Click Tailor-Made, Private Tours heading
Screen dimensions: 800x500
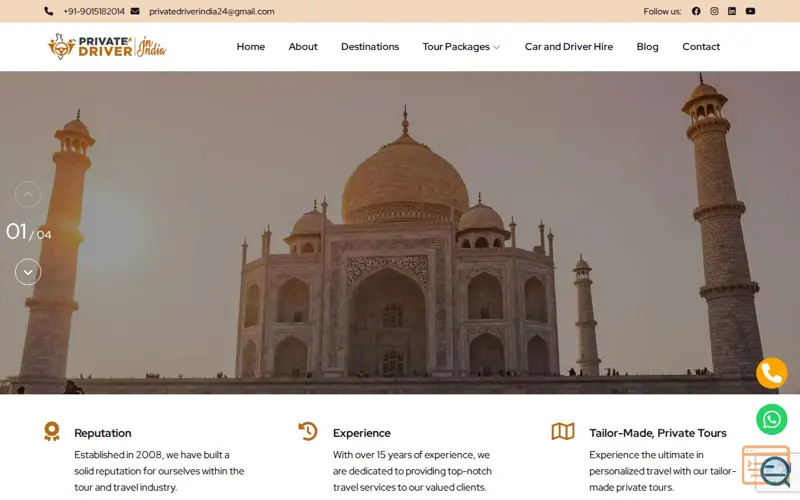tap(658, 433)
